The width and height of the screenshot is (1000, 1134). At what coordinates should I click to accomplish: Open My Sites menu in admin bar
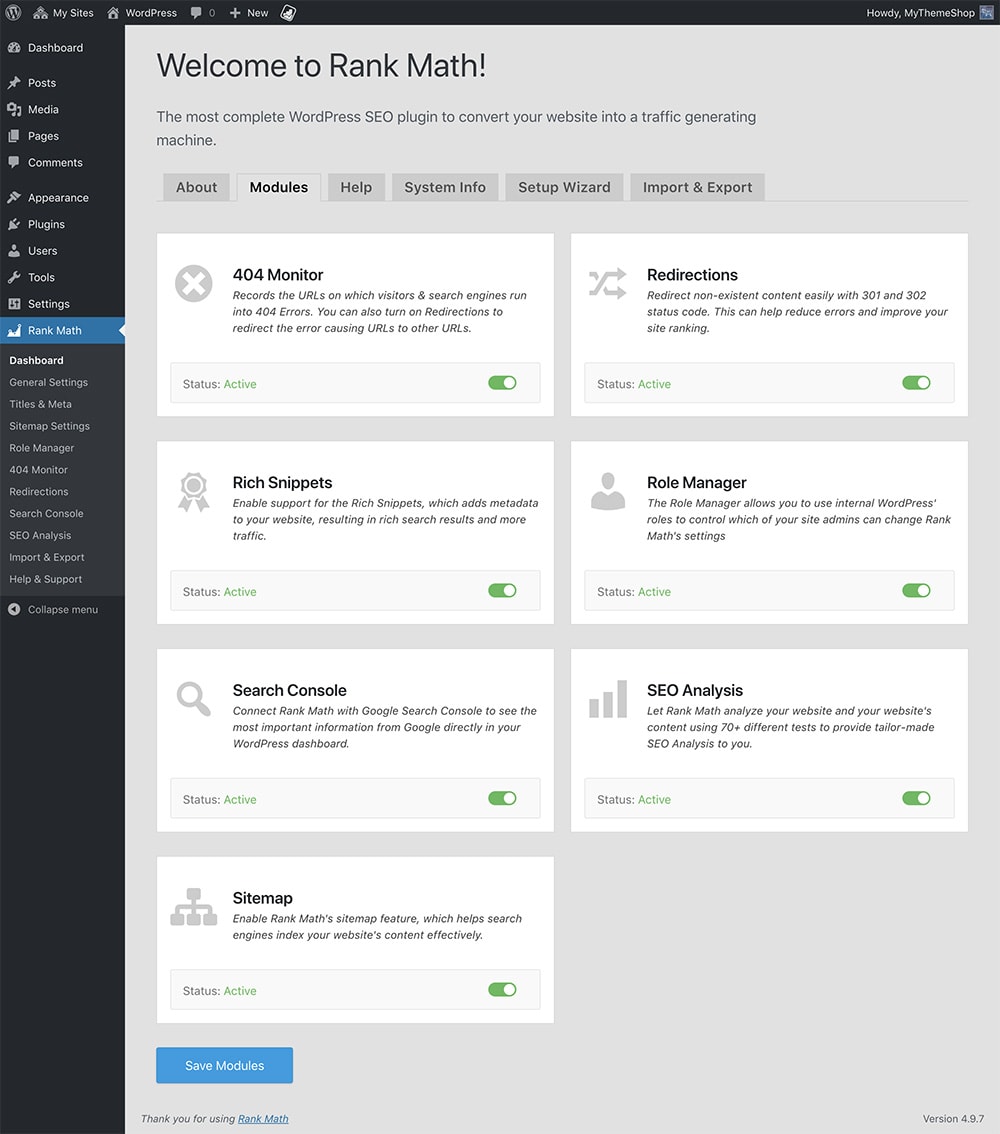64,12
